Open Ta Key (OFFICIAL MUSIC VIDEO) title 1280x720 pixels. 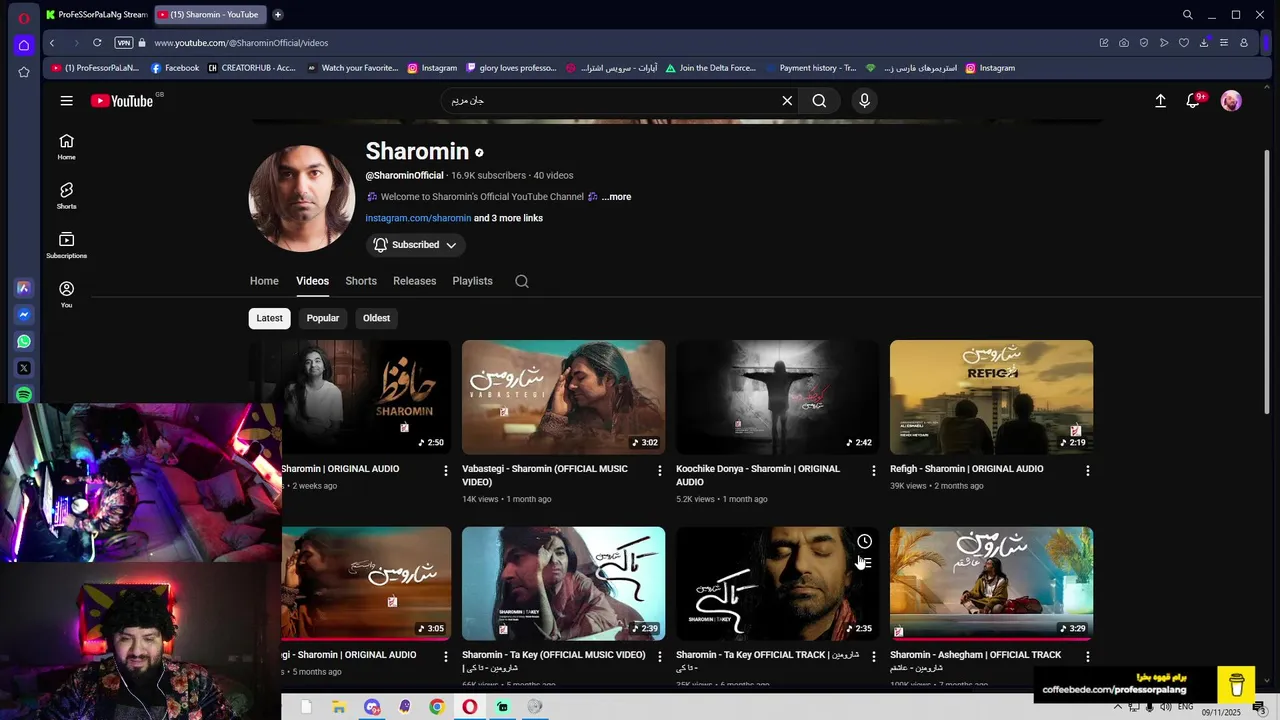click(x=554, y=661)
